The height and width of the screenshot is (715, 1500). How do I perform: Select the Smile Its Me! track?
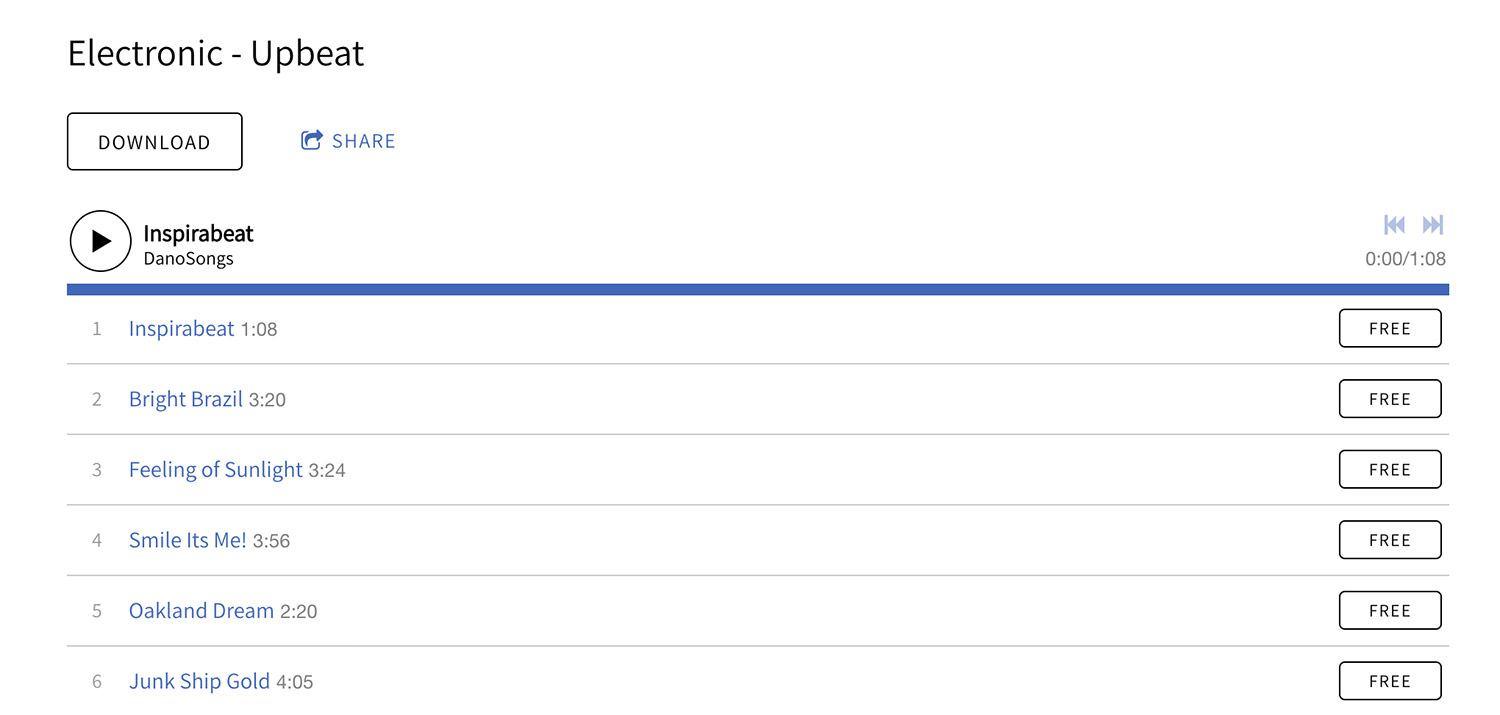pyautogui.click(x=188, y=540)
